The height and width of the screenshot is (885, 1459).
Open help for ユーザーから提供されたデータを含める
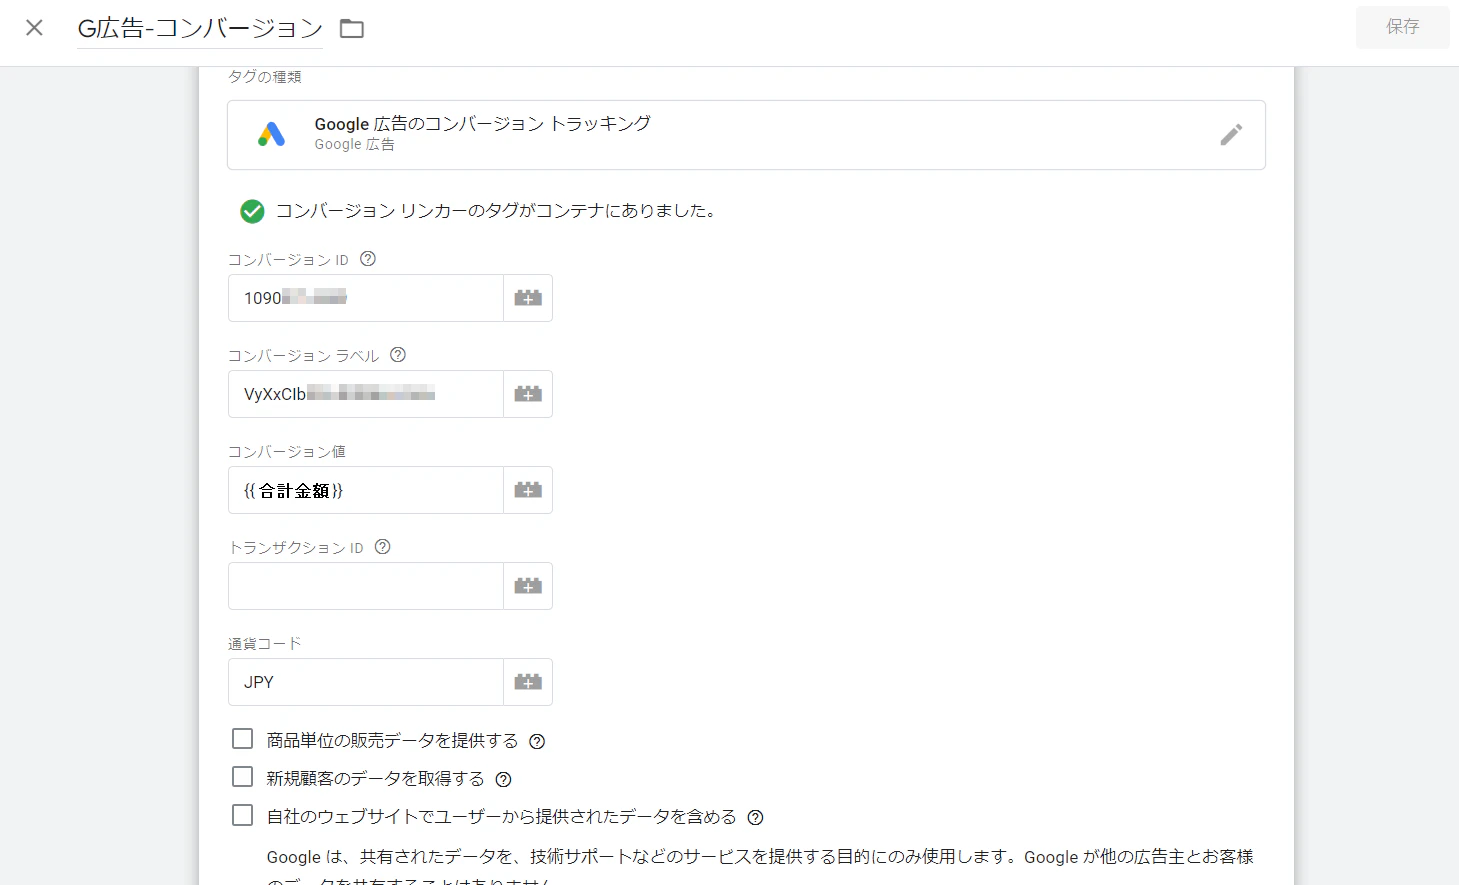[756, 817]
